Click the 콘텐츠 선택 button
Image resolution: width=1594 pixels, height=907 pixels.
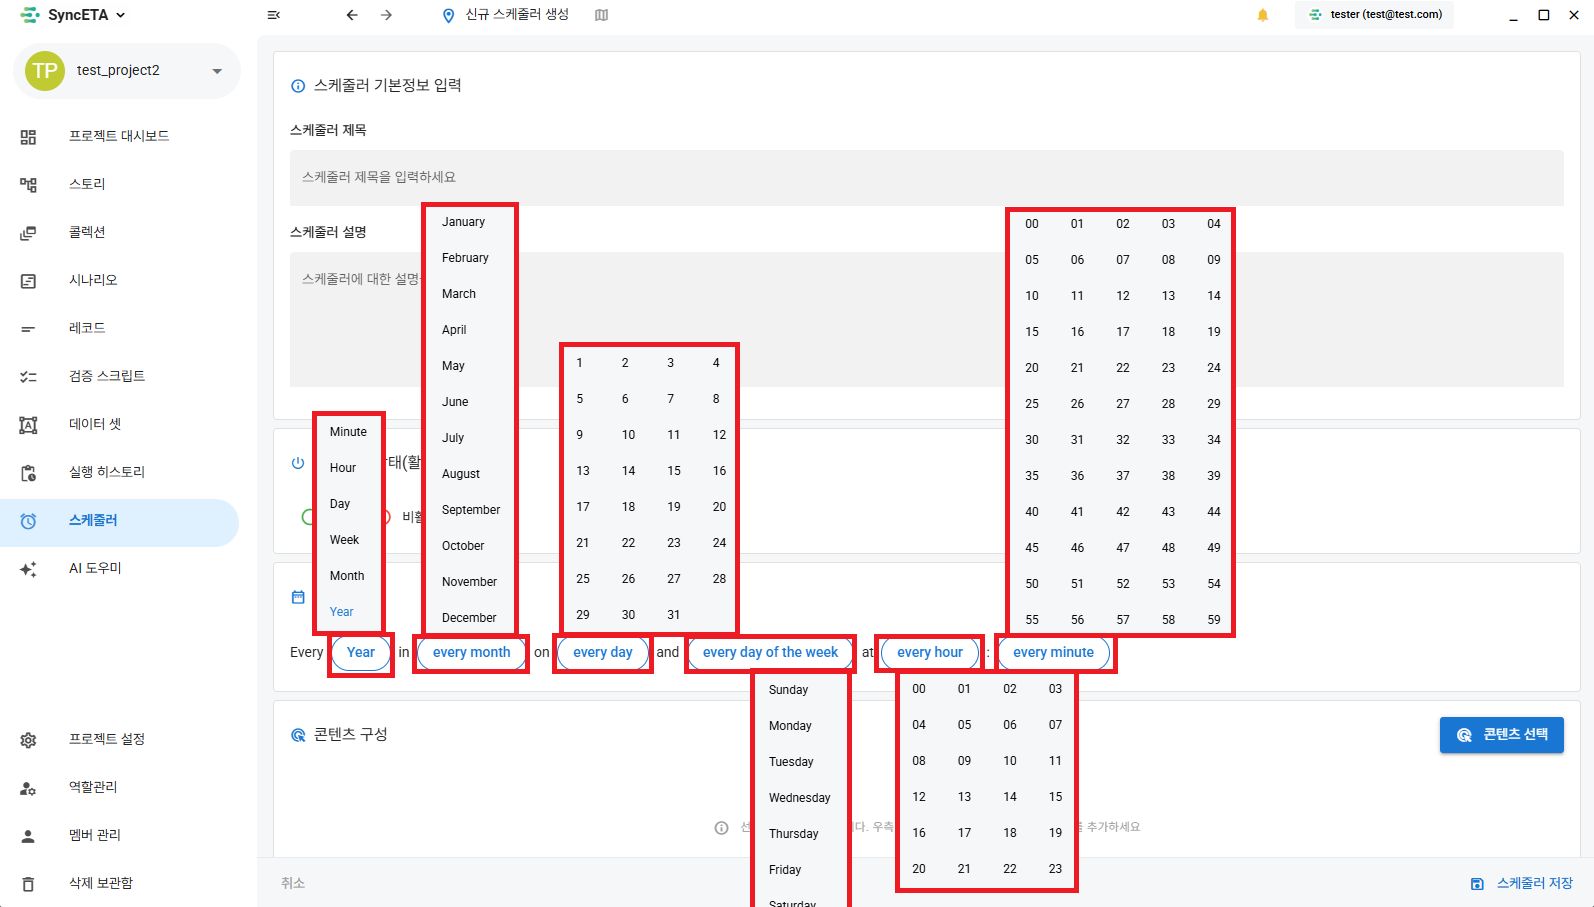[x=1502, y=735]
